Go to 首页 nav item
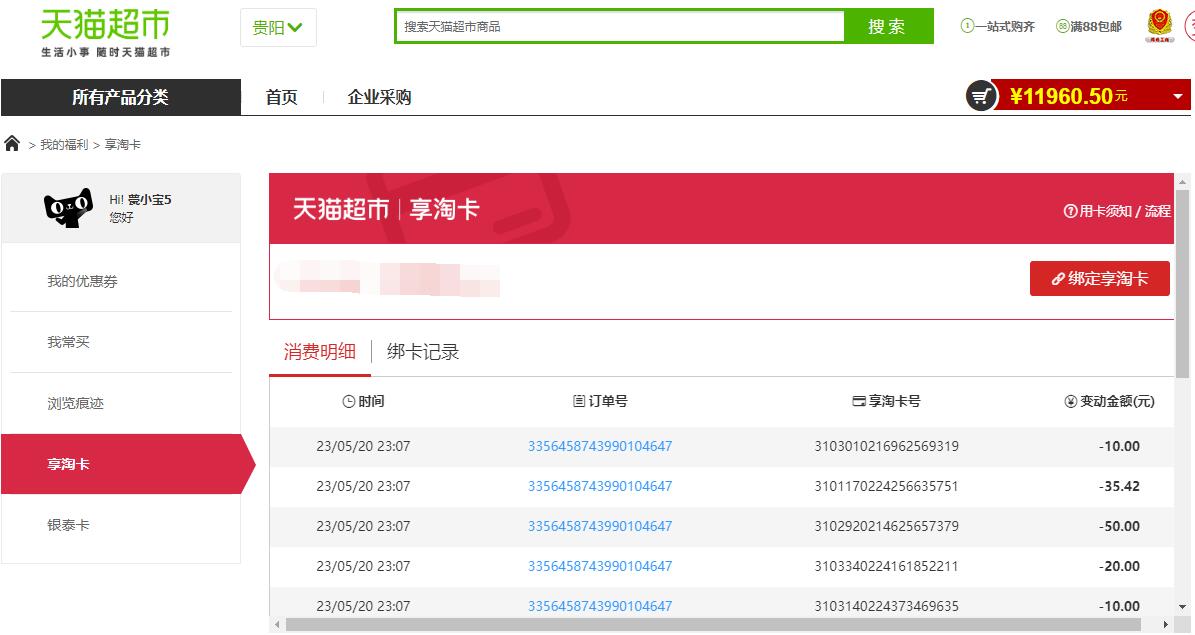1195x635 pixels. [x=281, y=97]
